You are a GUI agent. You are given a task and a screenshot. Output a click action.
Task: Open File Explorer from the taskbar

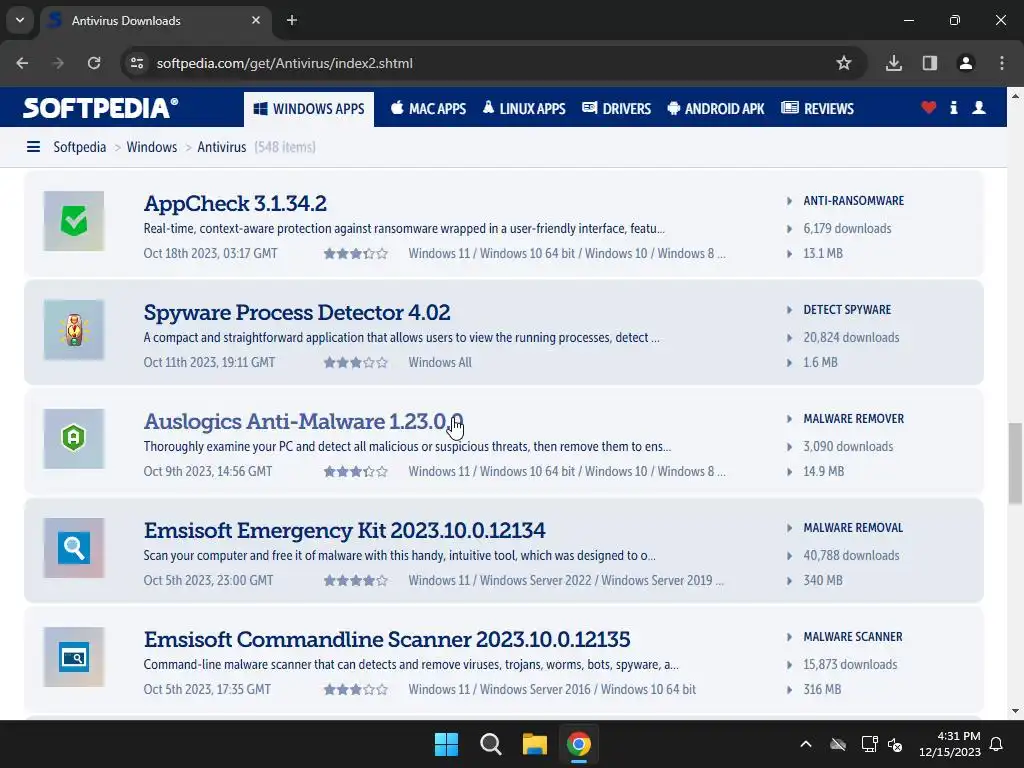click(534, 744)
